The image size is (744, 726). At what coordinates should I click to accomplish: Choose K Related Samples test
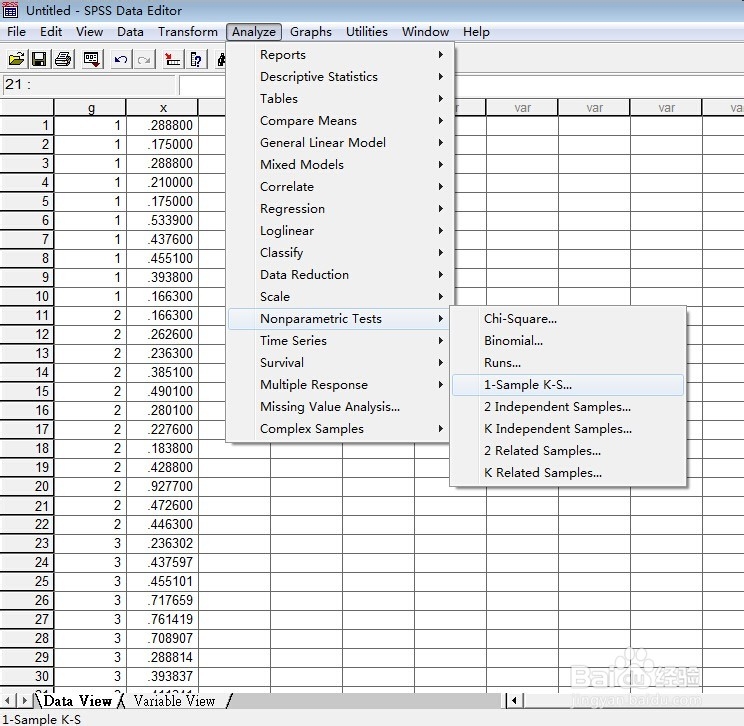pos(568,473)
